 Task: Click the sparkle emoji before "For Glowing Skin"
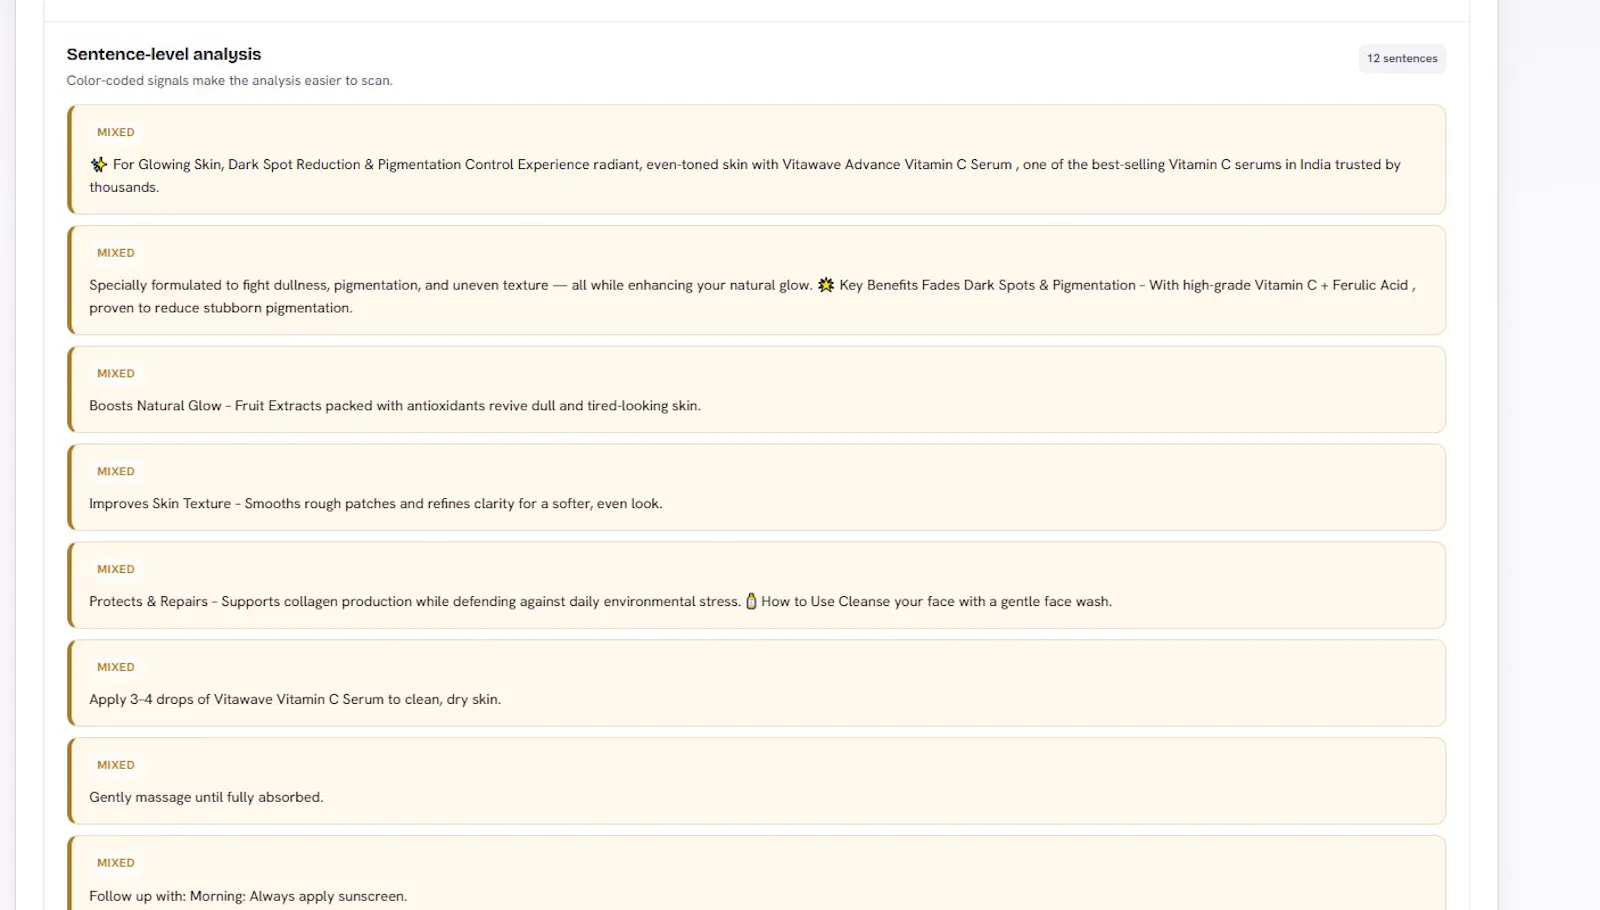tap(98, 165)
